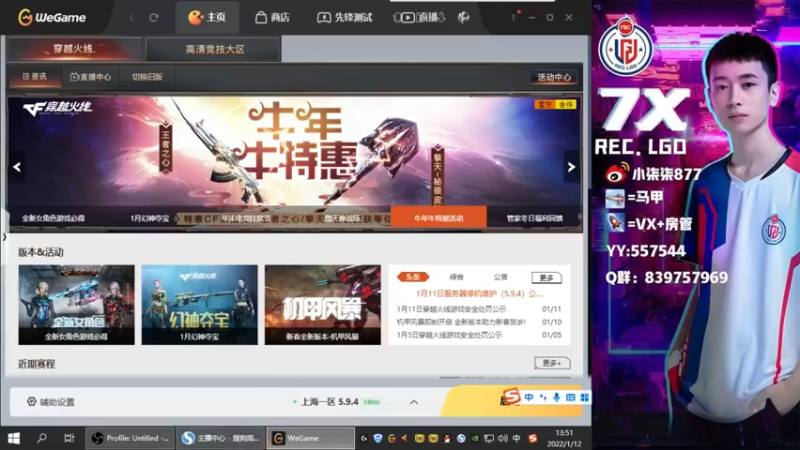Select 牛年牛特惠活动 highlighted banner item
Viewport: 800px width, 450px height.
coord(438,218)
